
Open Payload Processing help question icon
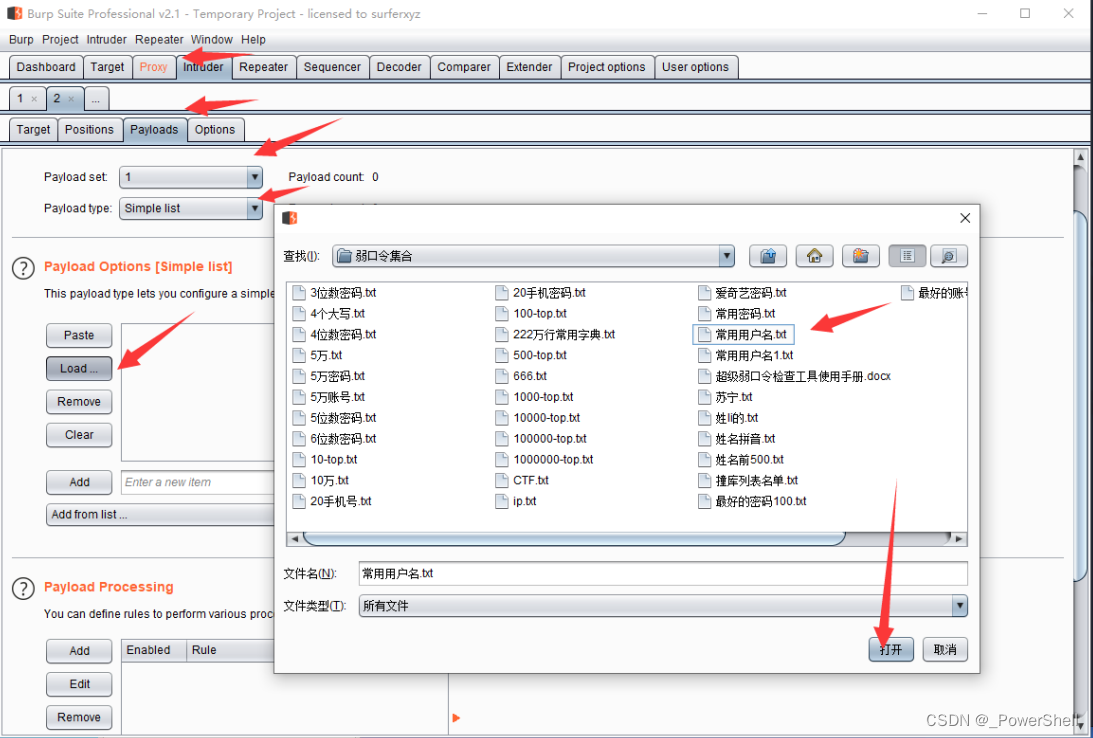pos(23,588)
